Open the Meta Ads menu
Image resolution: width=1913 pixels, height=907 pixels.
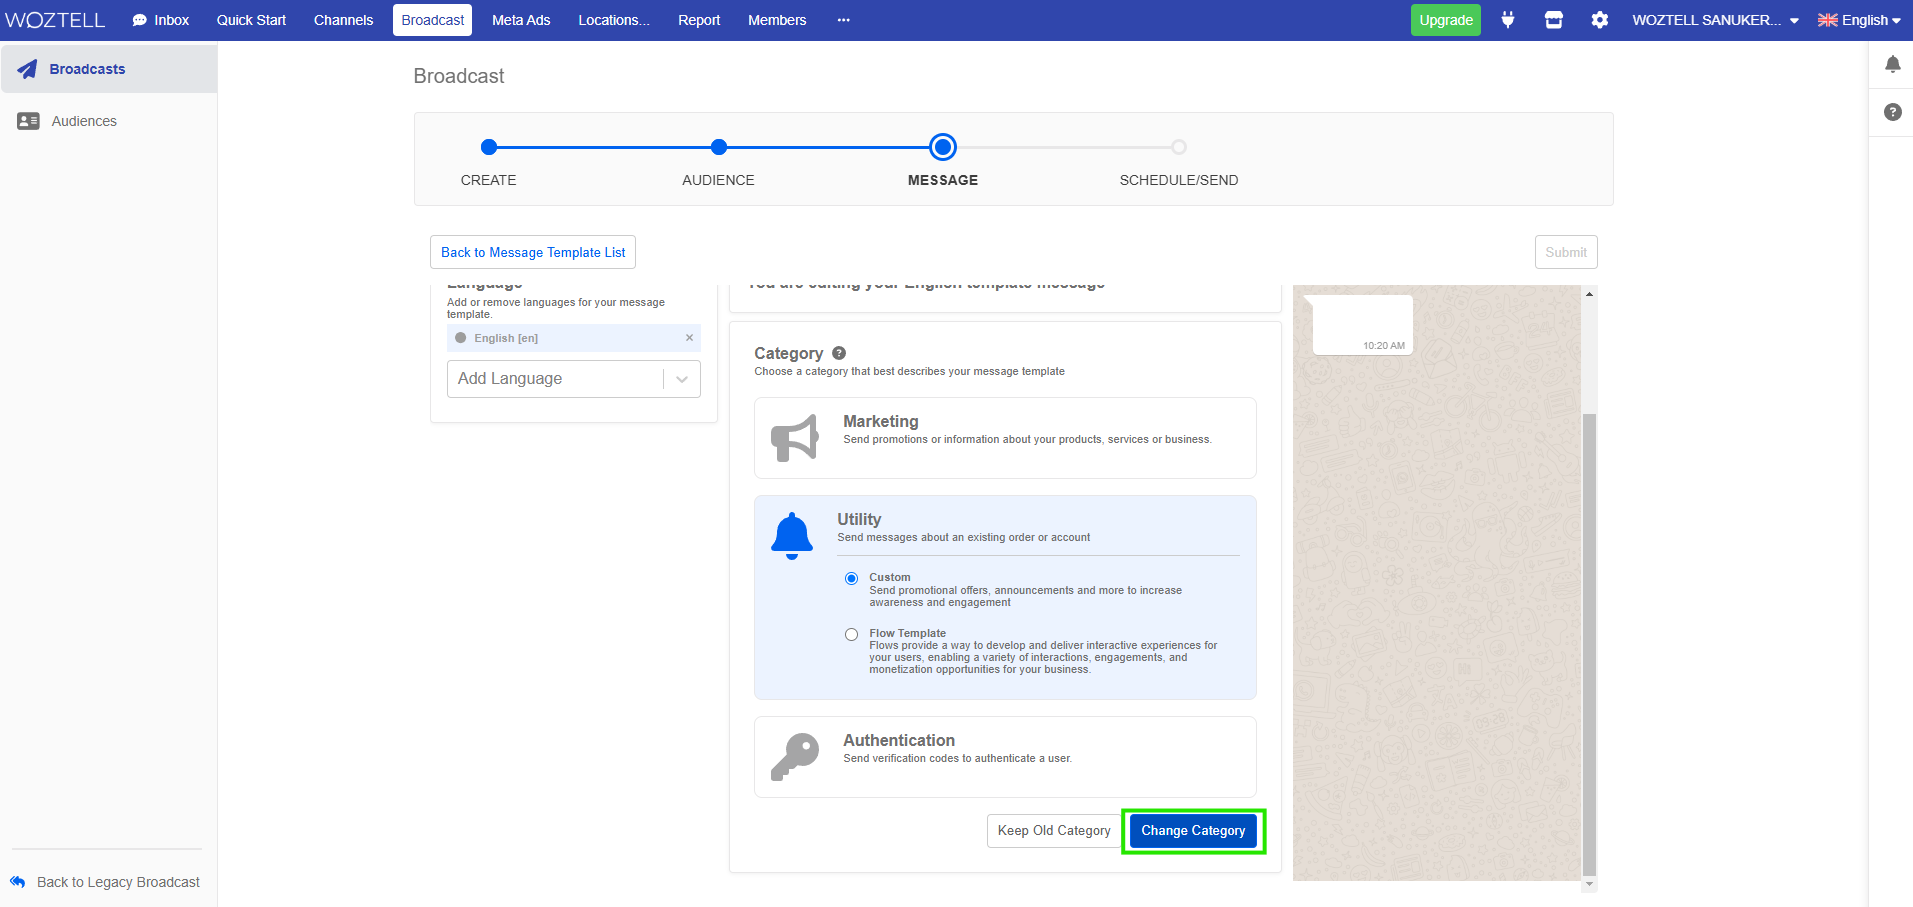[x=520, y=20]
